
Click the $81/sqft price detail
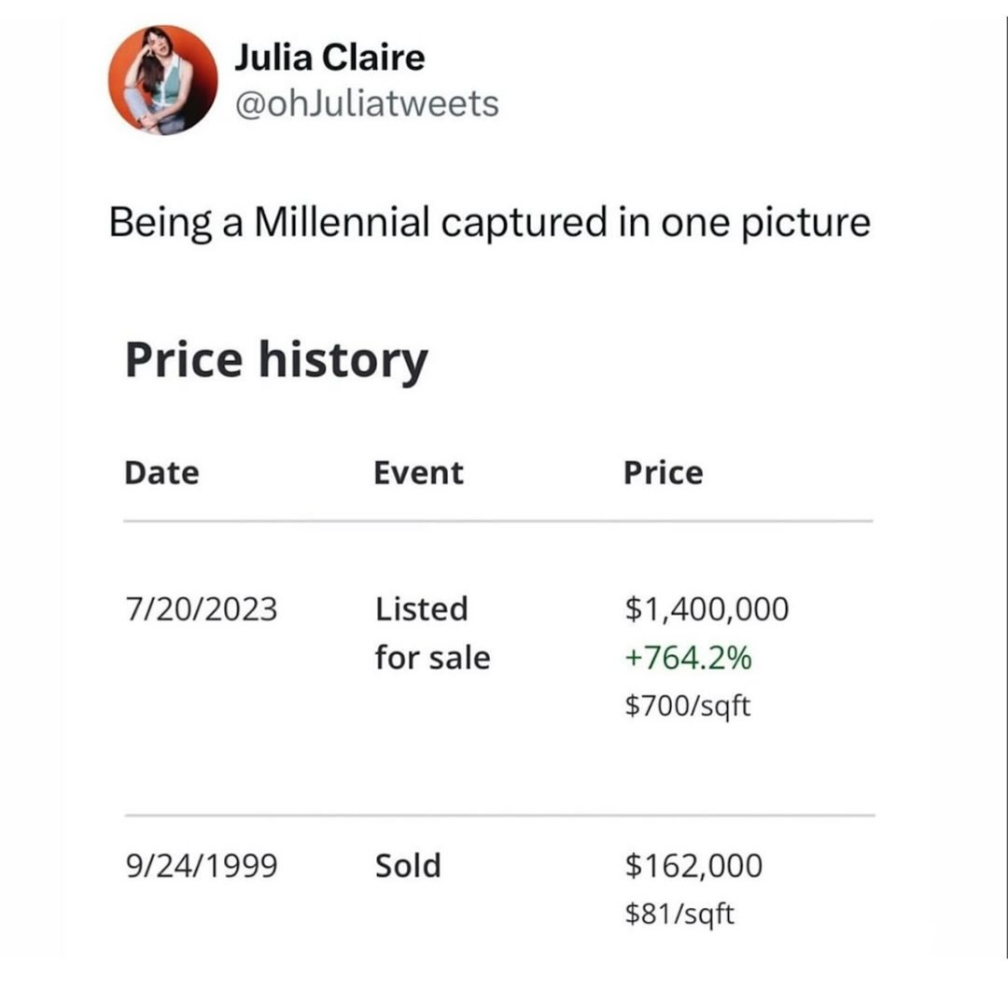pos(679,912)
